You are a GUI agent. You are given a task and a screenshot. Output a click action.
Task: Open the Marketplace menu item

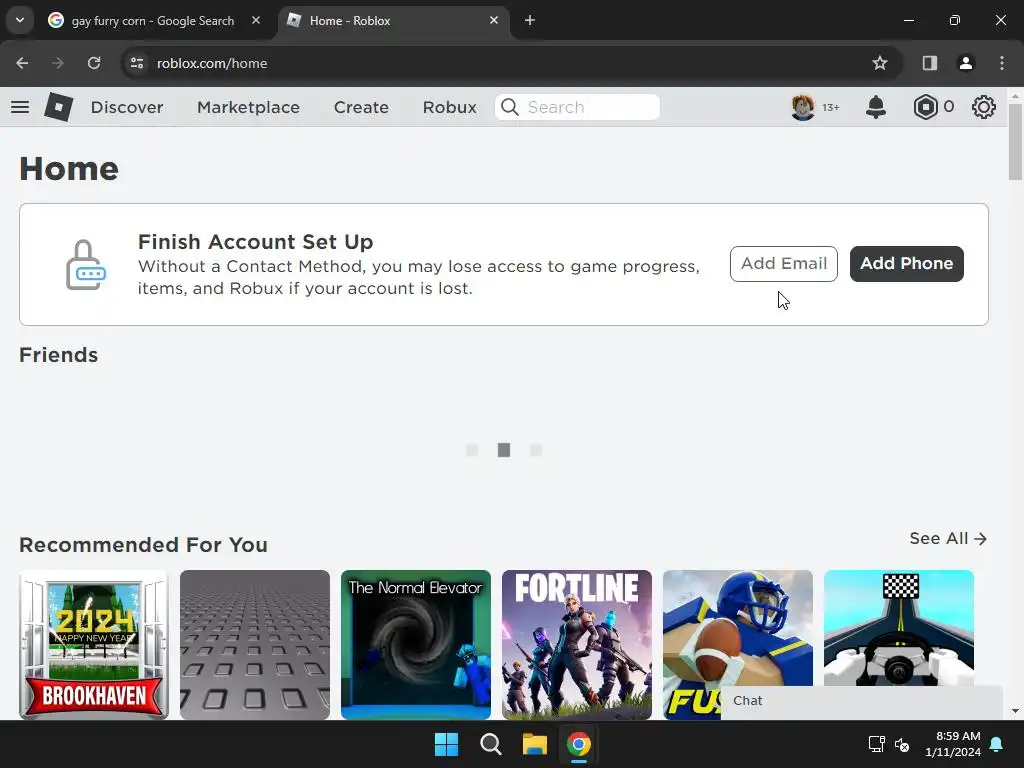click(x=248, y=107)
